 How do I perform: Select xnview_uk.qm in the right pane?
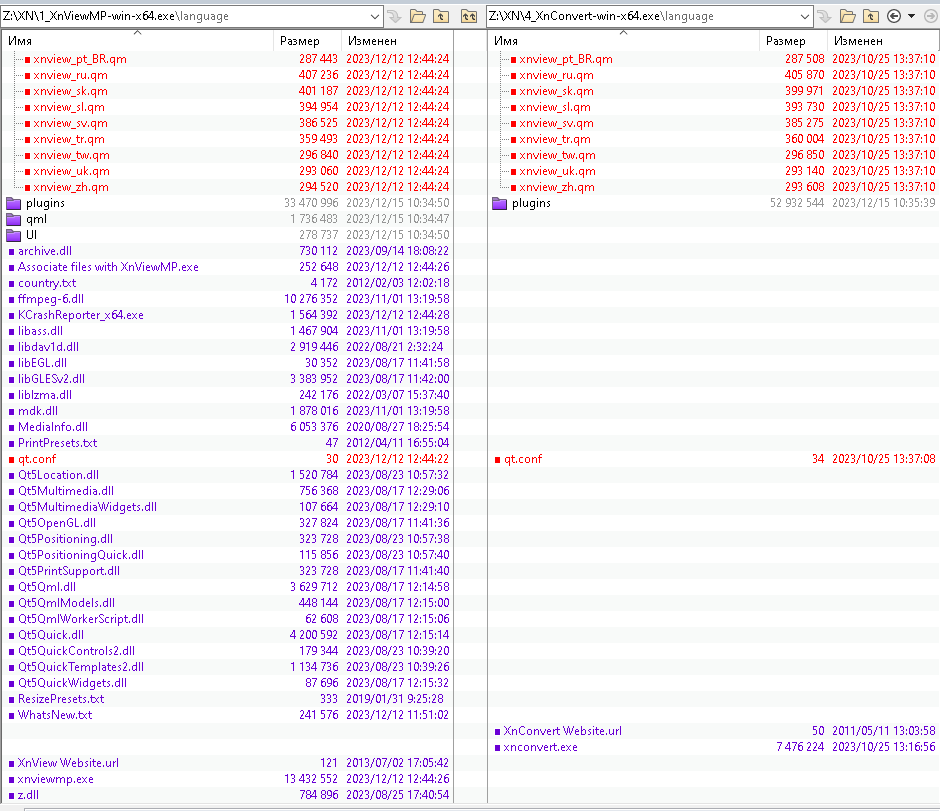pos(558,171)
